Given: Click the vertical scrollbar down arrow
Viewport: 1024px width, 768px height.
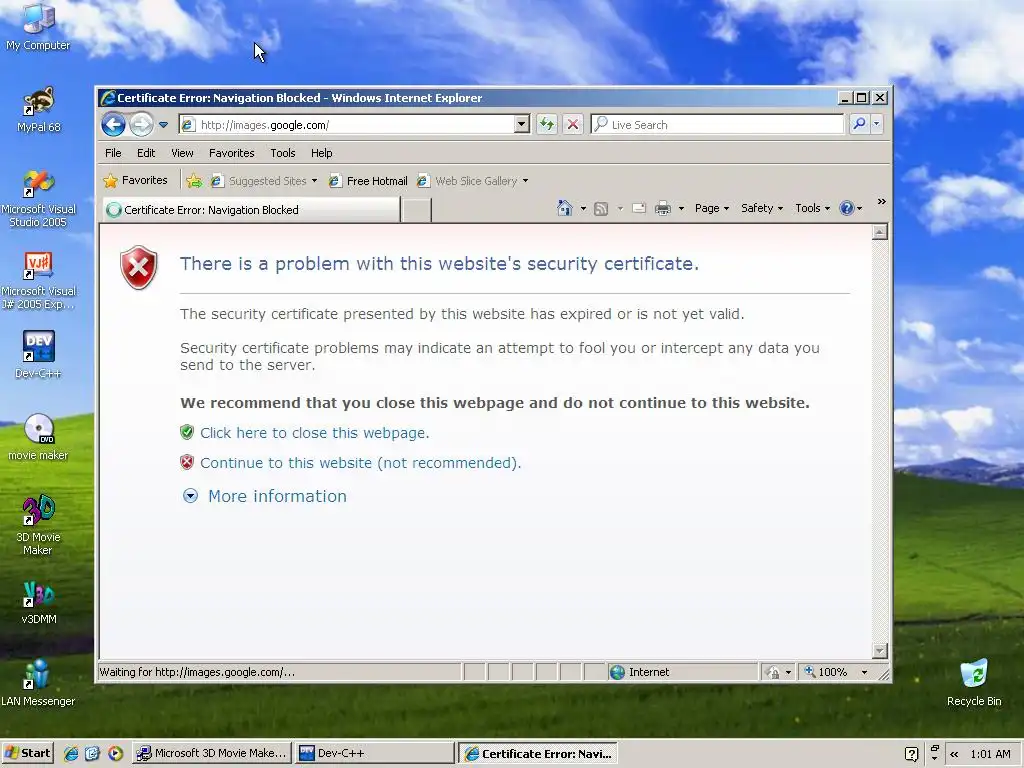Looking at the screenshot, I should (880, 650).
